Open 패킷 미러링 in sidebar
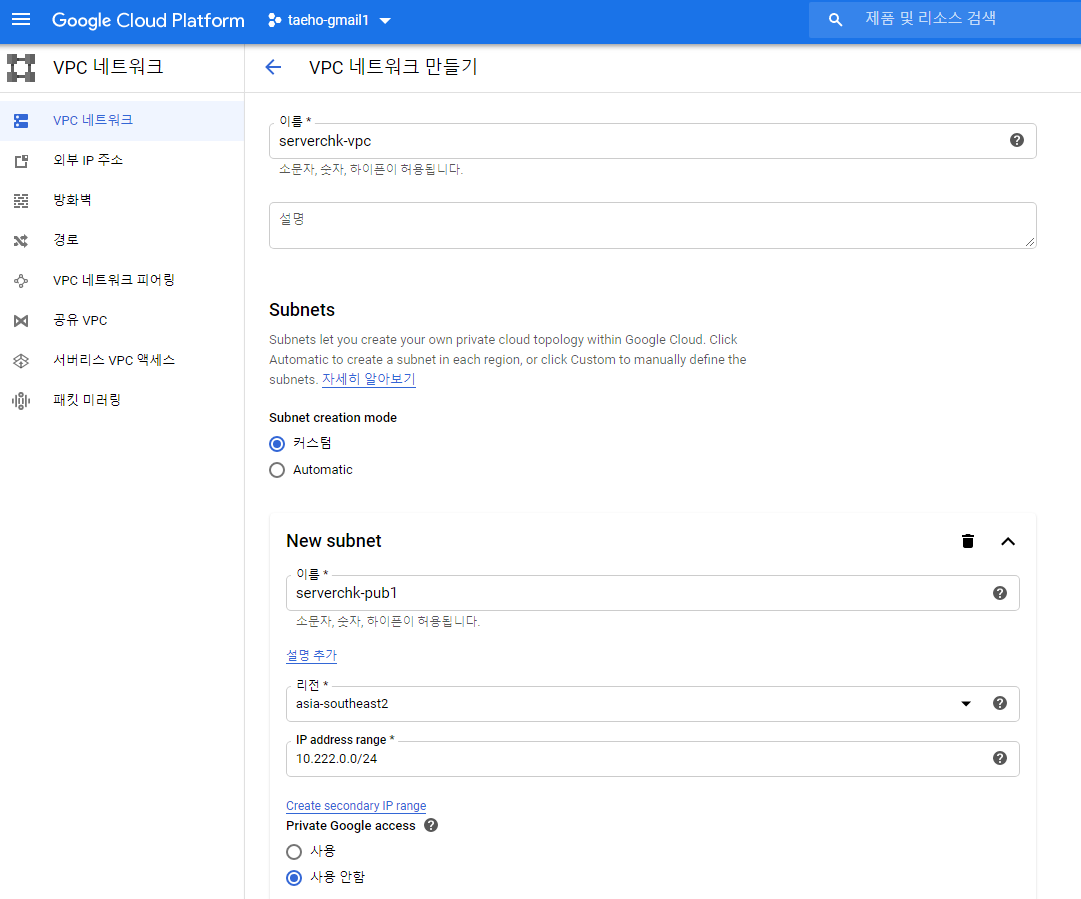 click(x=122, y=401)
